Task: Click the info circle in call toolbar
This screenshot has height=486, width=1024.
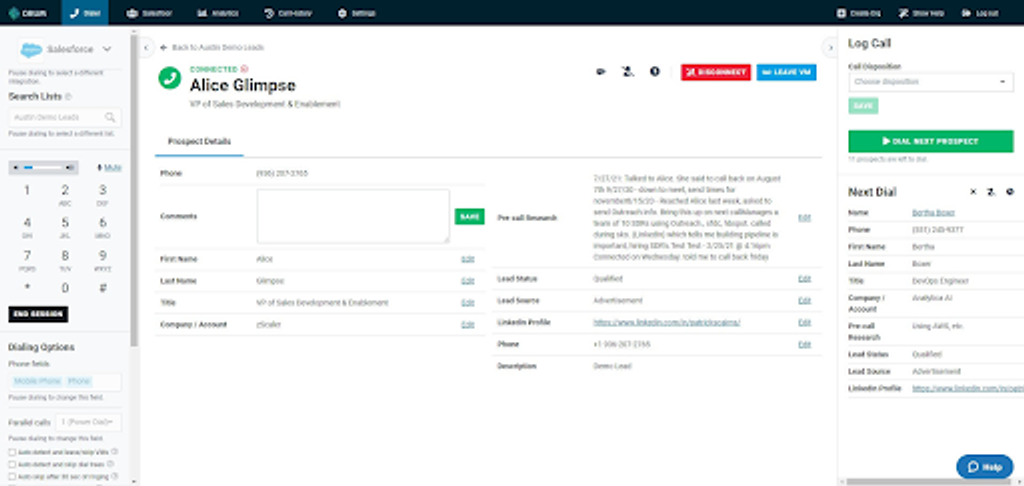Action: point(654,72)
